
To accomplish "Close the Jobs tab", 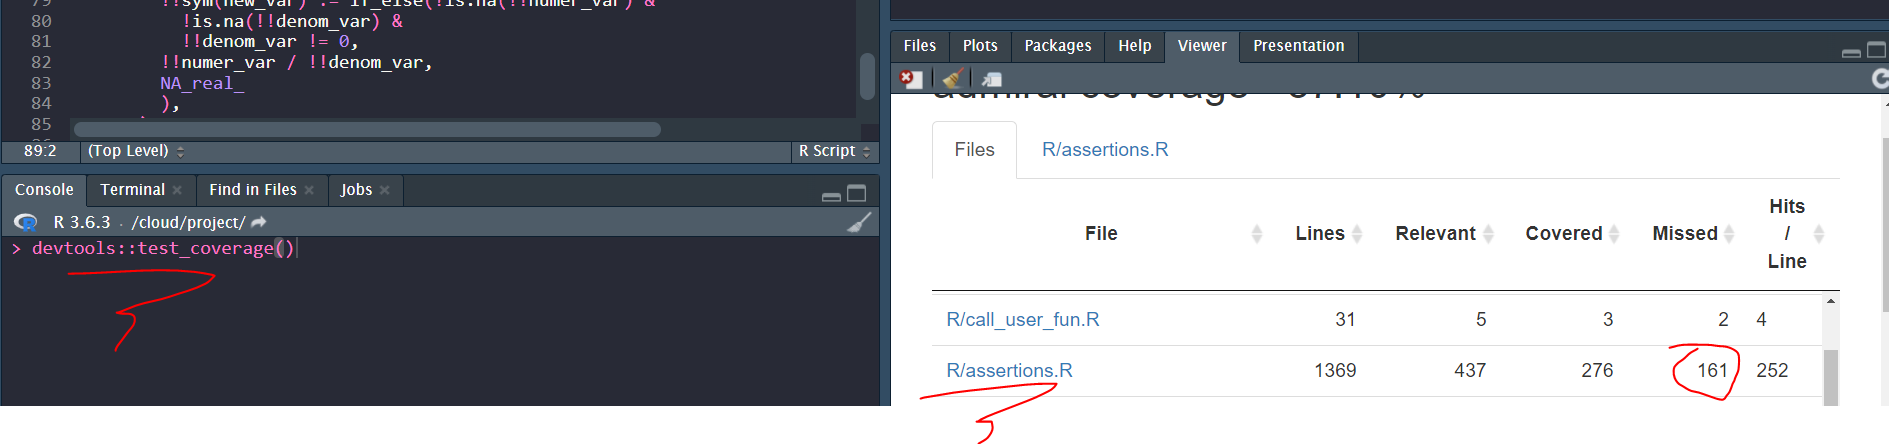I will click(384, 190).
